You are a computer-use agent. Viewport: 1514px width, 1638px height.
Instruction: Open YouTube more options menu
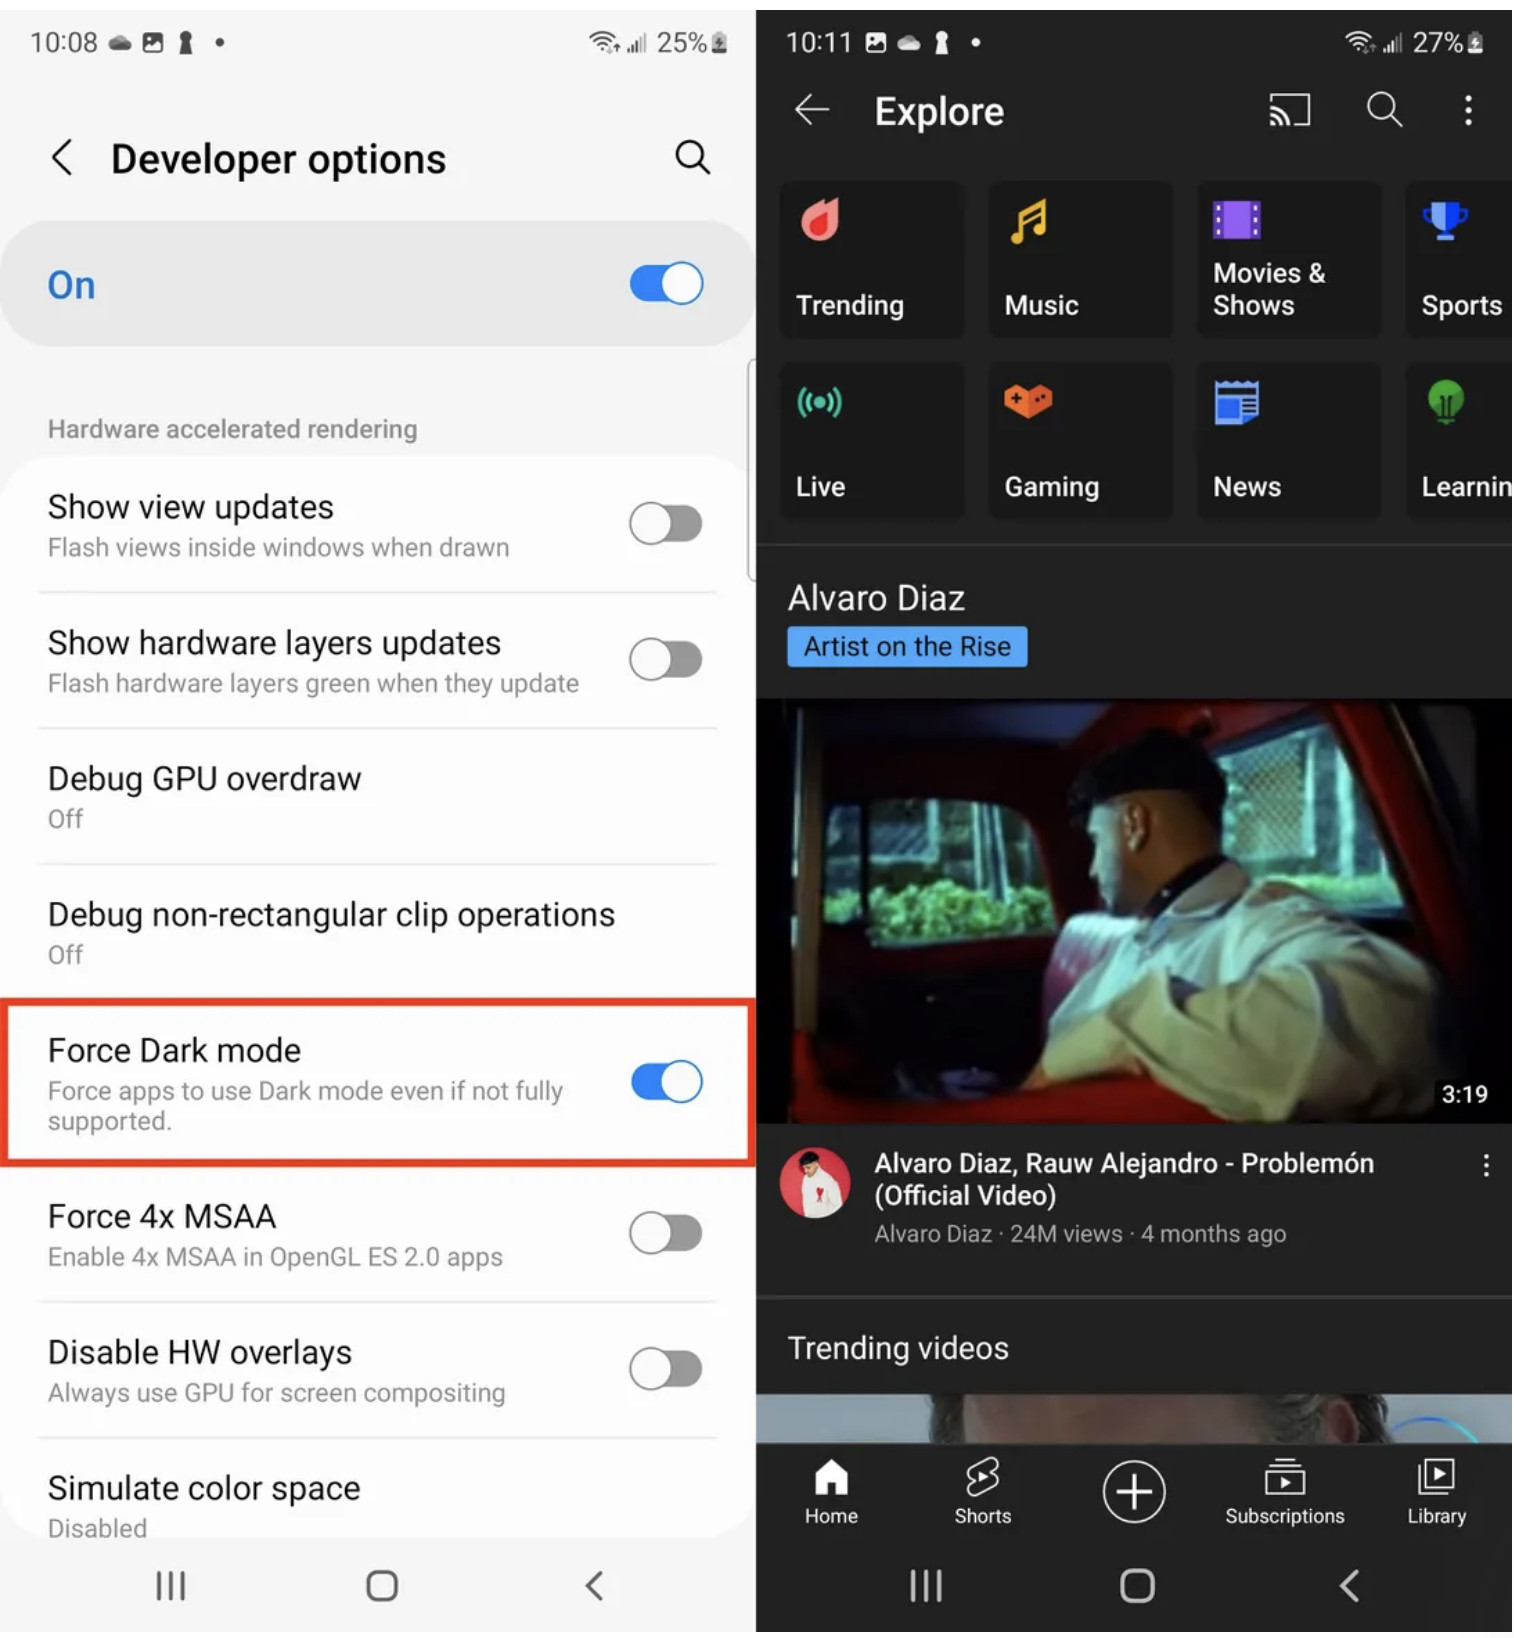(x=1468, y=110)
